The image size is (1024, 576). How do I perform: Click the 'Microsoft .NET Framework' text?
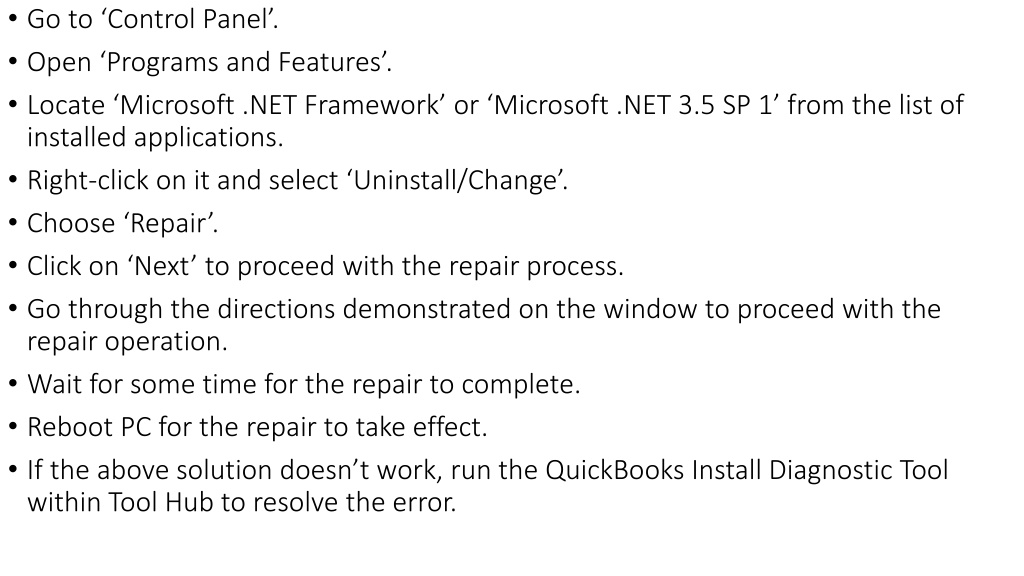pyautogui.click(x=280, y=105)
